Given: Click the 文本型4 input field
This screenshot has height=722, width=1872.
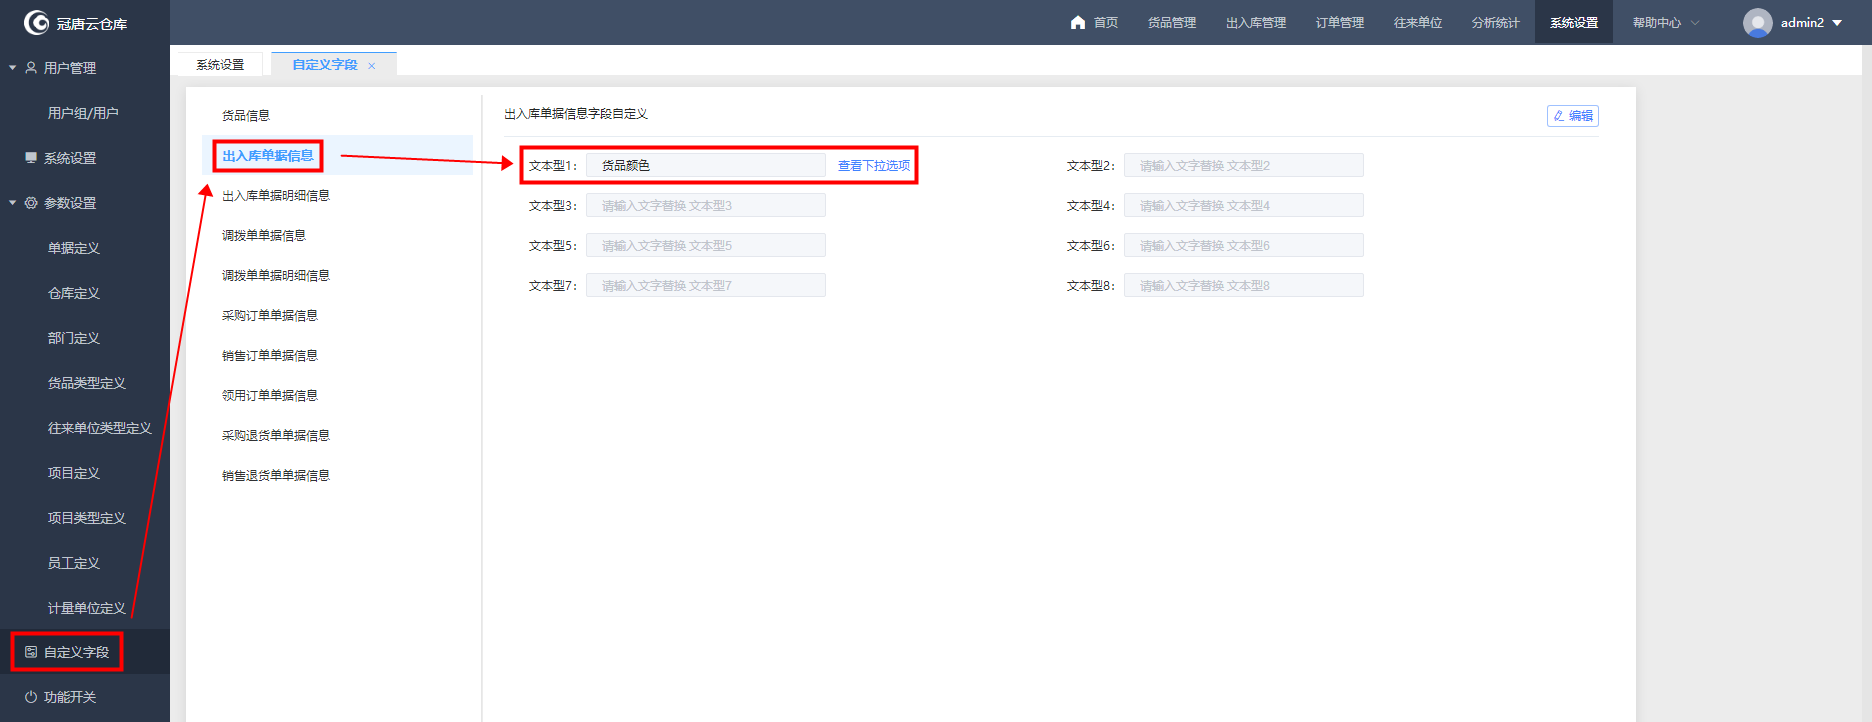Looking at the screenshot, I should pyautogui.click(x=1244, y=206).
